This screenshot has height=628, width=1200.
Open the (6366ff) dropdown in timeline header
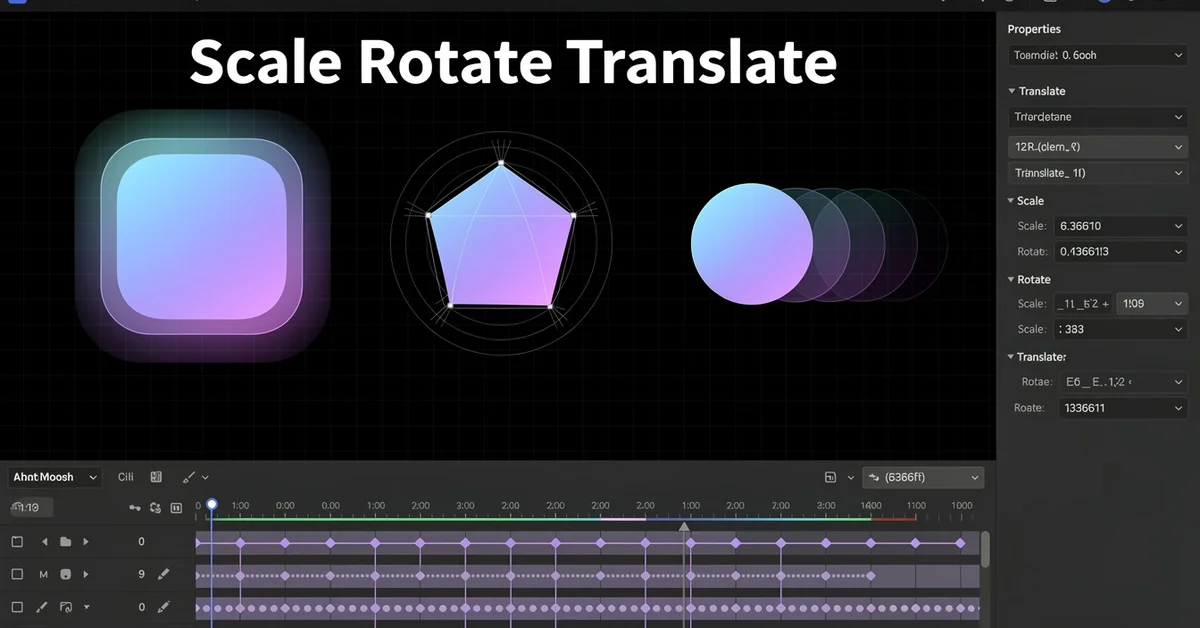point(922,478)
